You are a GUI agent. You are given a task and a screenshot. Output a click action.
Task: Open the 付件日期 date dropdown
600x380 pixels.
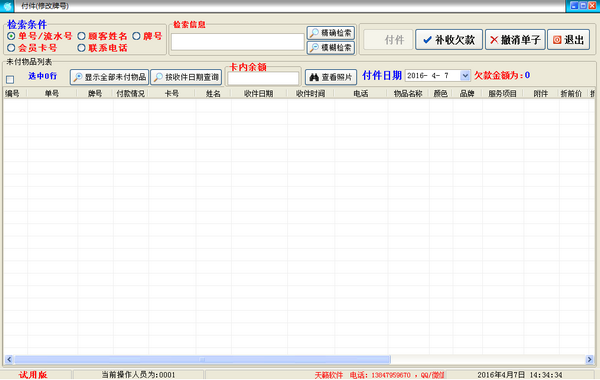pyautogui.click(x=465, y=75)
